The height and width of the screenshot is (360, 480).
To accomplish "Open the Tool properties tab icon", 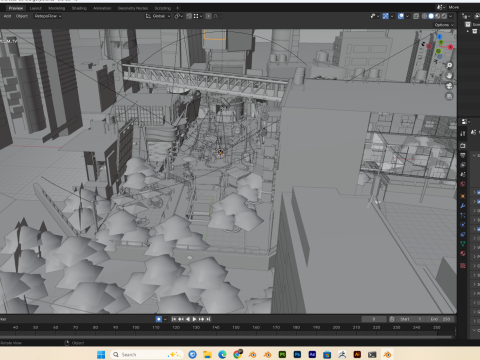I will pos(463,134).
